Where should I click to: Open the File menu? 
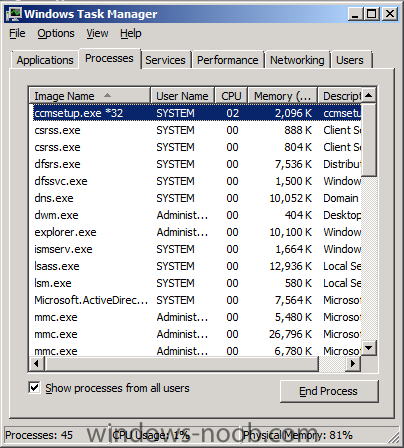(17, 33)
